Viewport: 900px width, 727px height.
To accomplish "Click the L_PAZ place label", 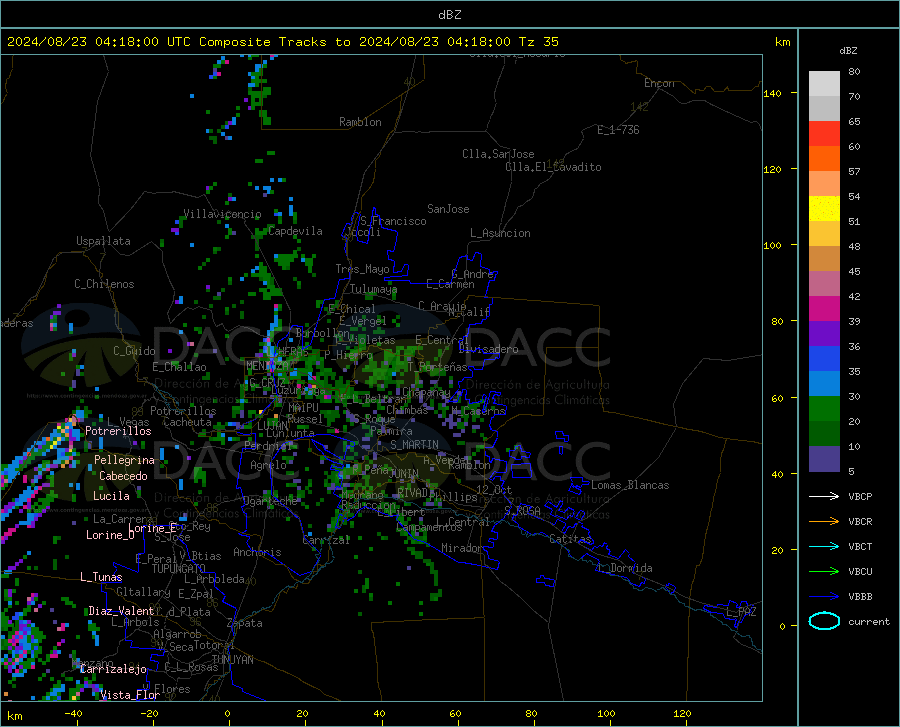I will point(741,612).
